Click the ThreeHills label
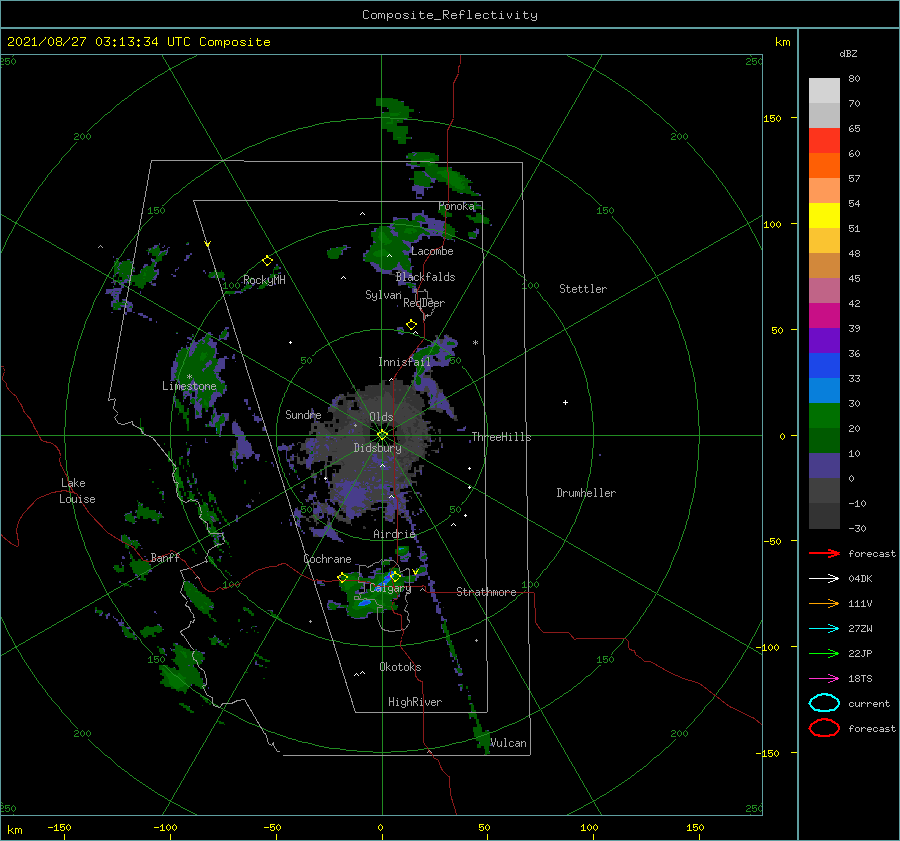This screenshot has width=900, height=841. point(502,437)
